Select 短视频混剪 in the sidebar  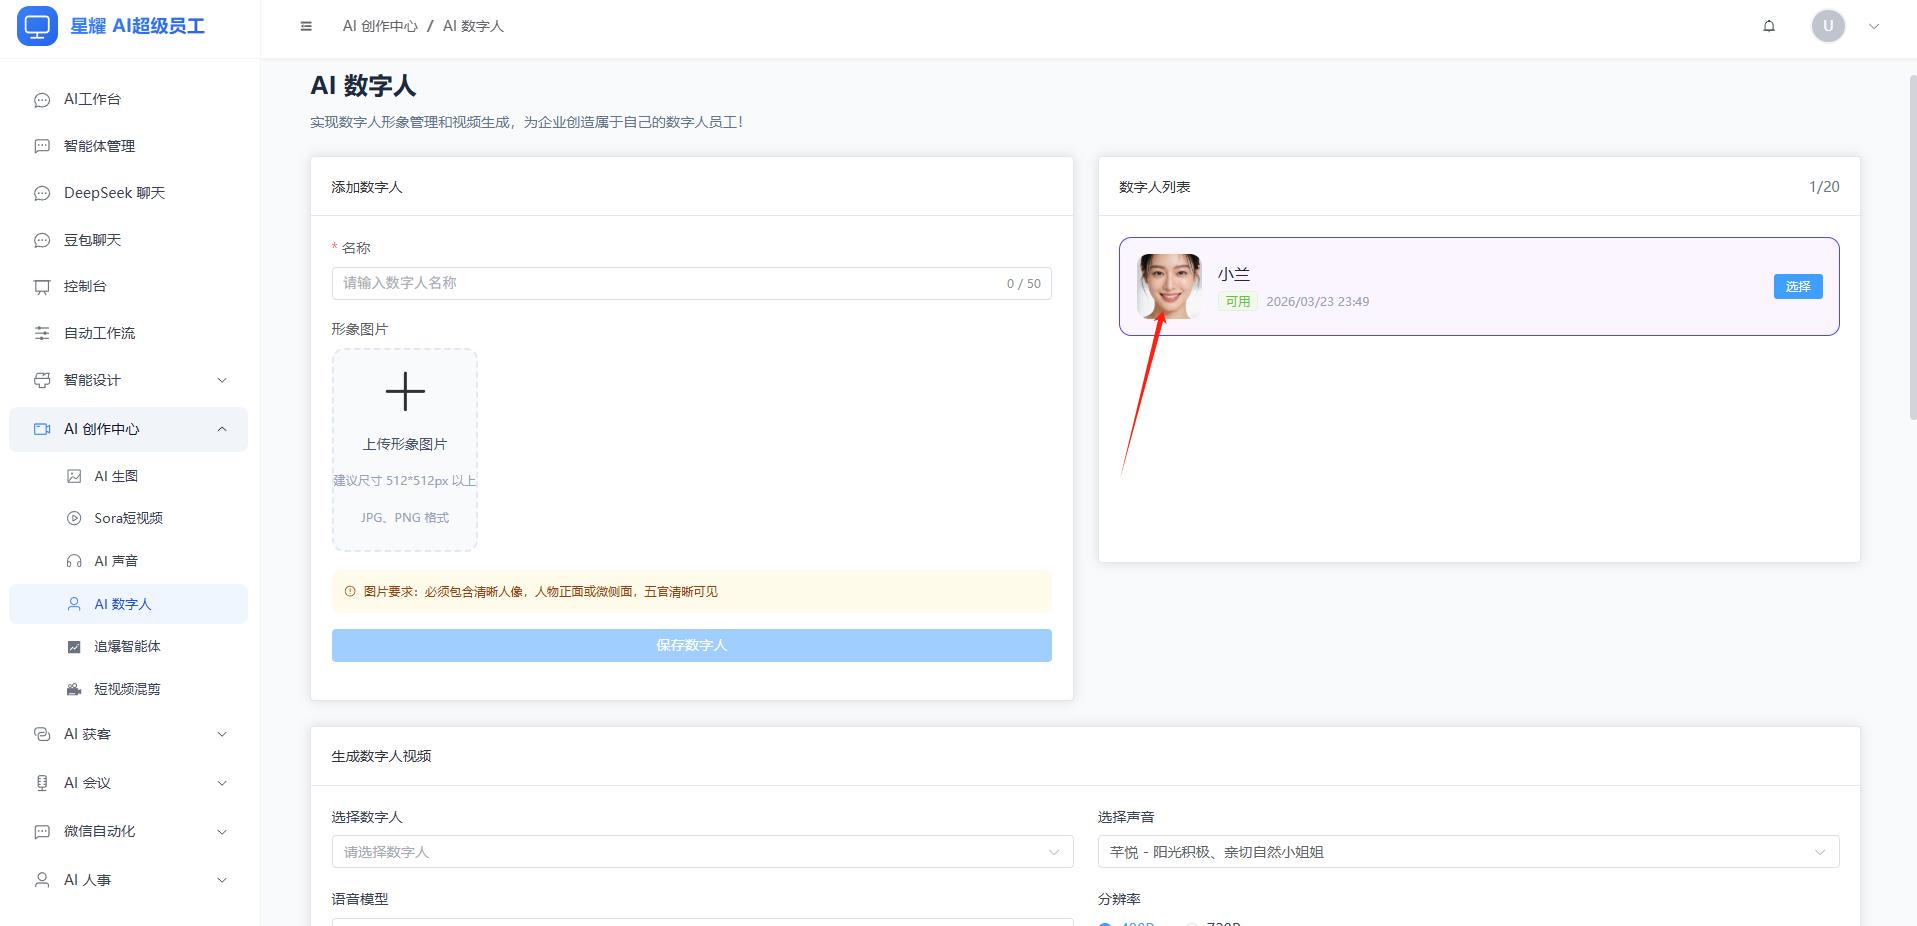[x=127, y=689]
